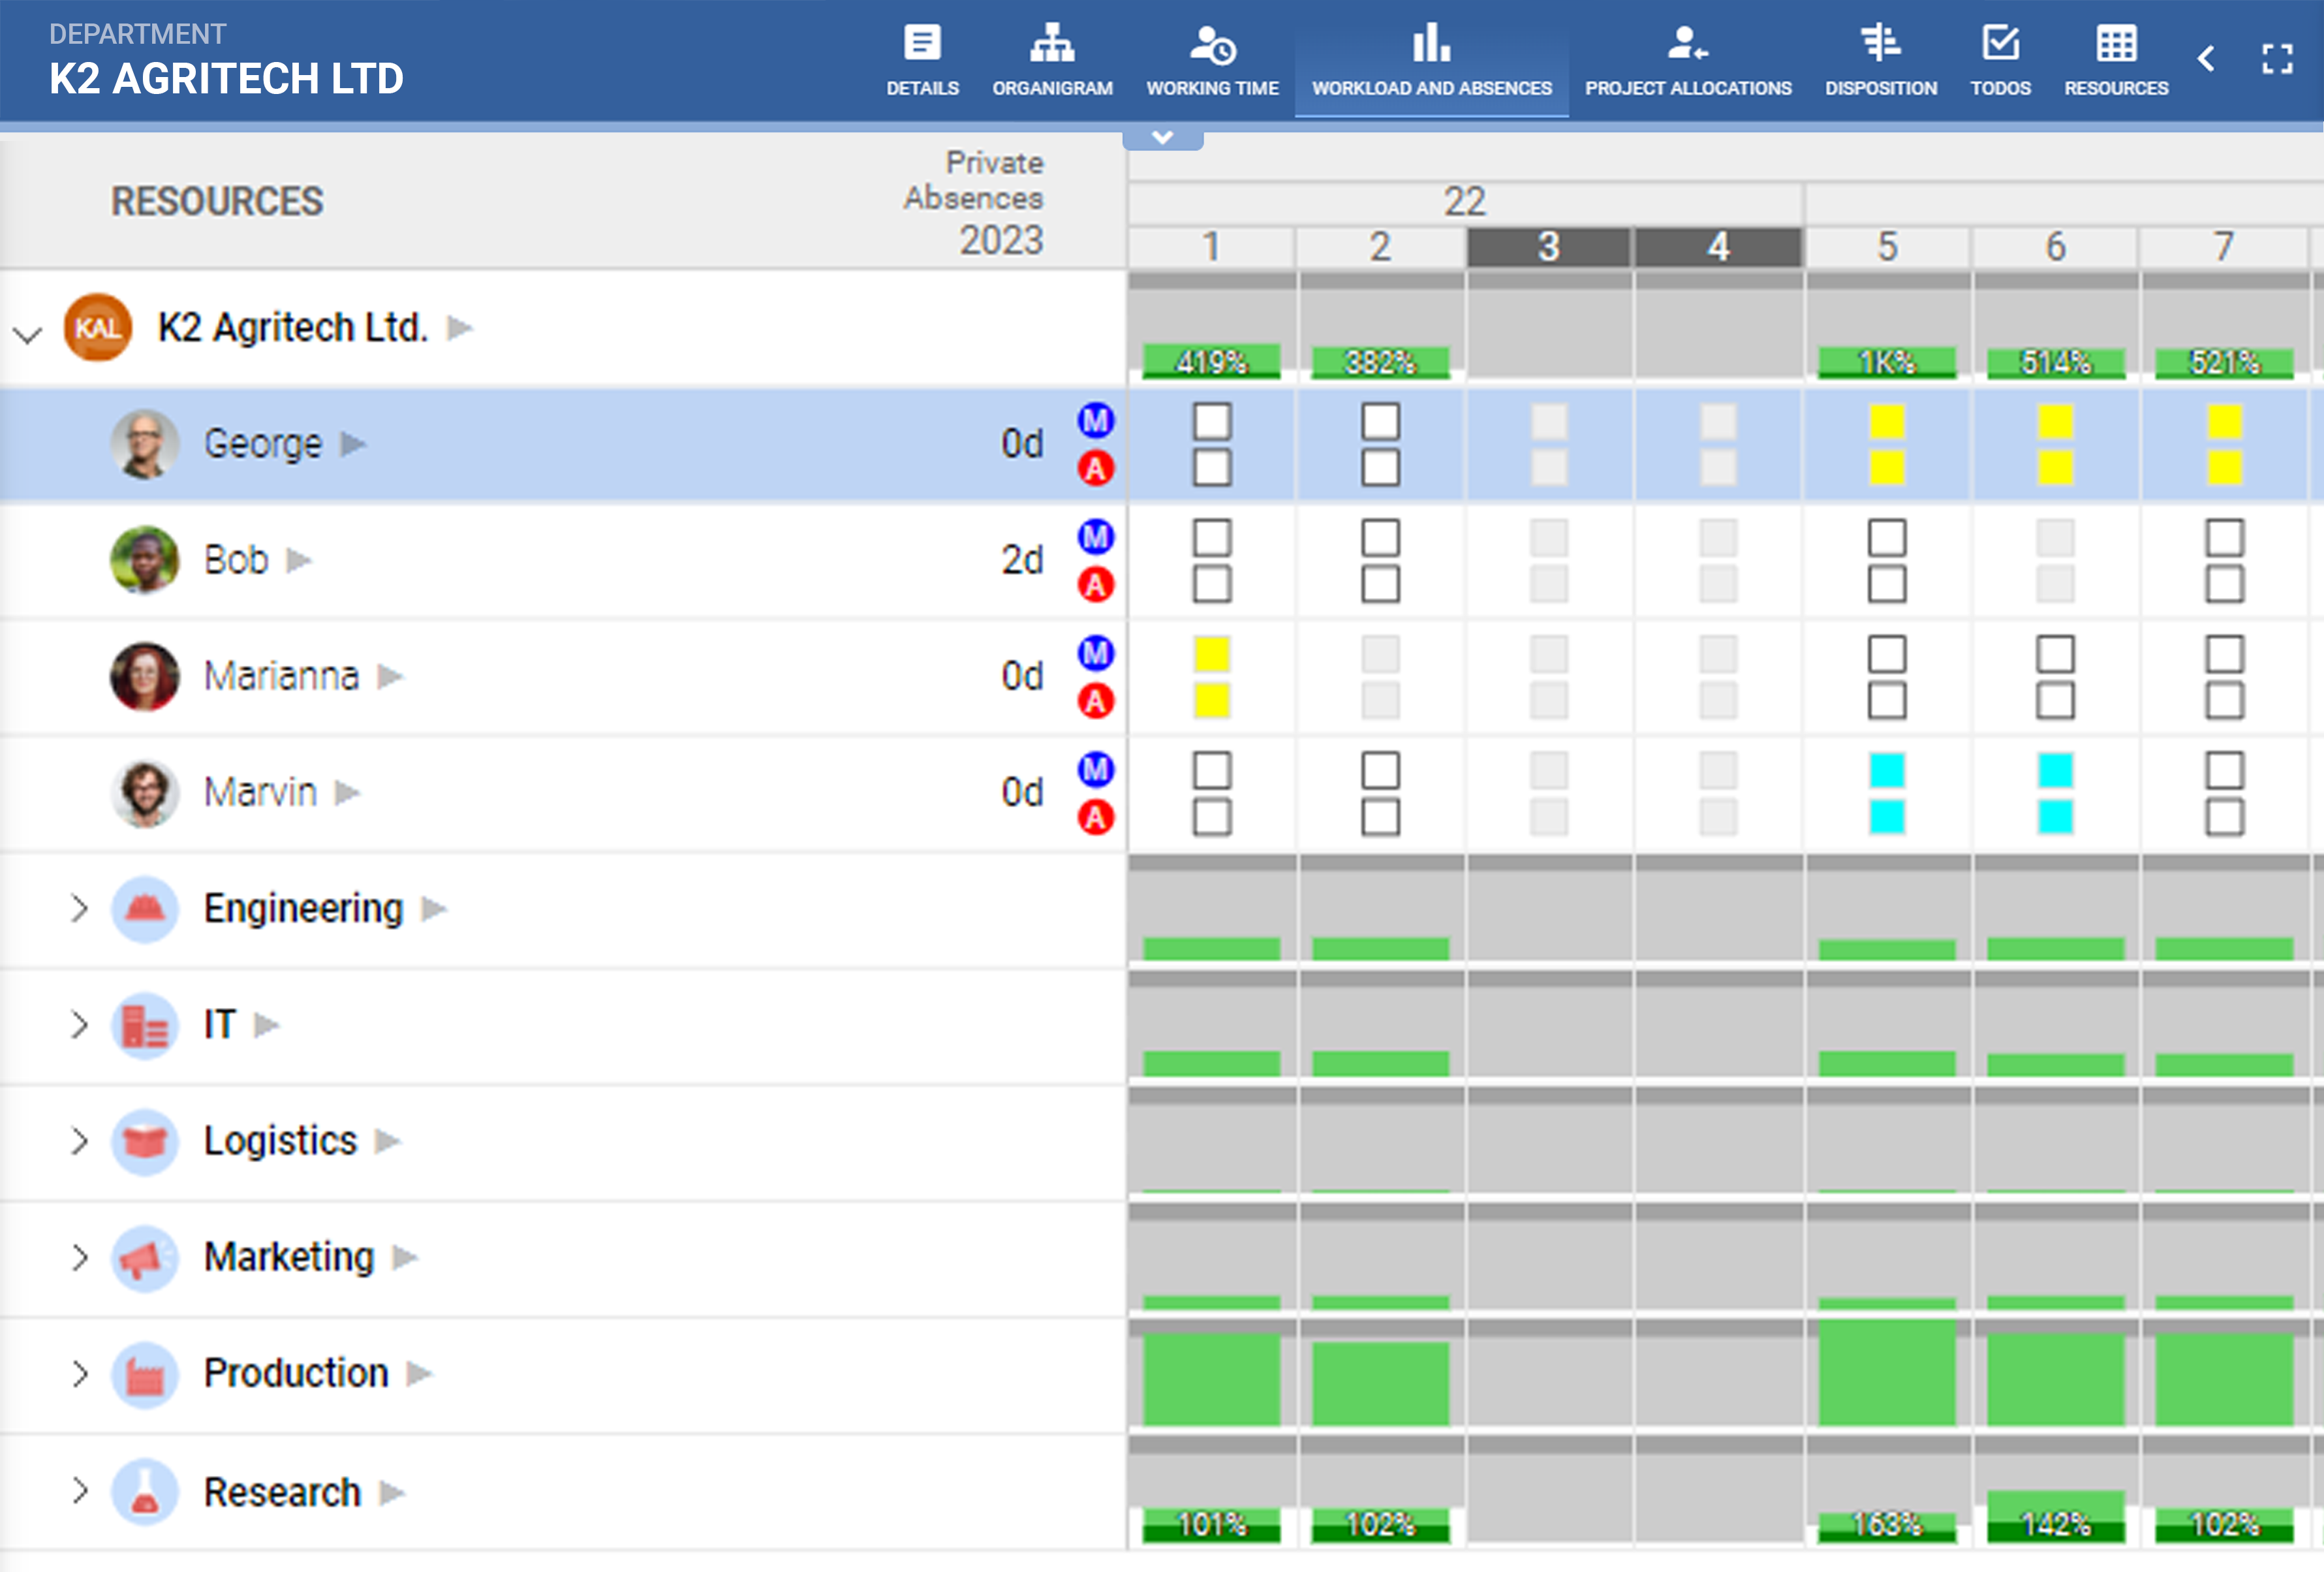Expand the Research department row
The image size is (2324, 1572).
80,1491
